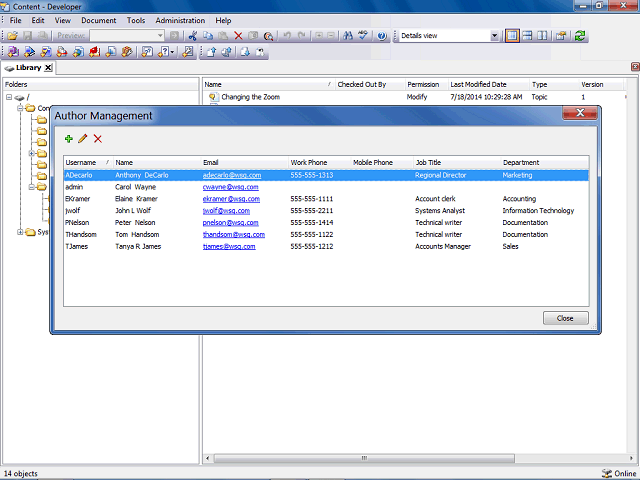Sort authors by Department column header
The width and height of the screenshot is (640, 480).
click(x=544, y=162)
